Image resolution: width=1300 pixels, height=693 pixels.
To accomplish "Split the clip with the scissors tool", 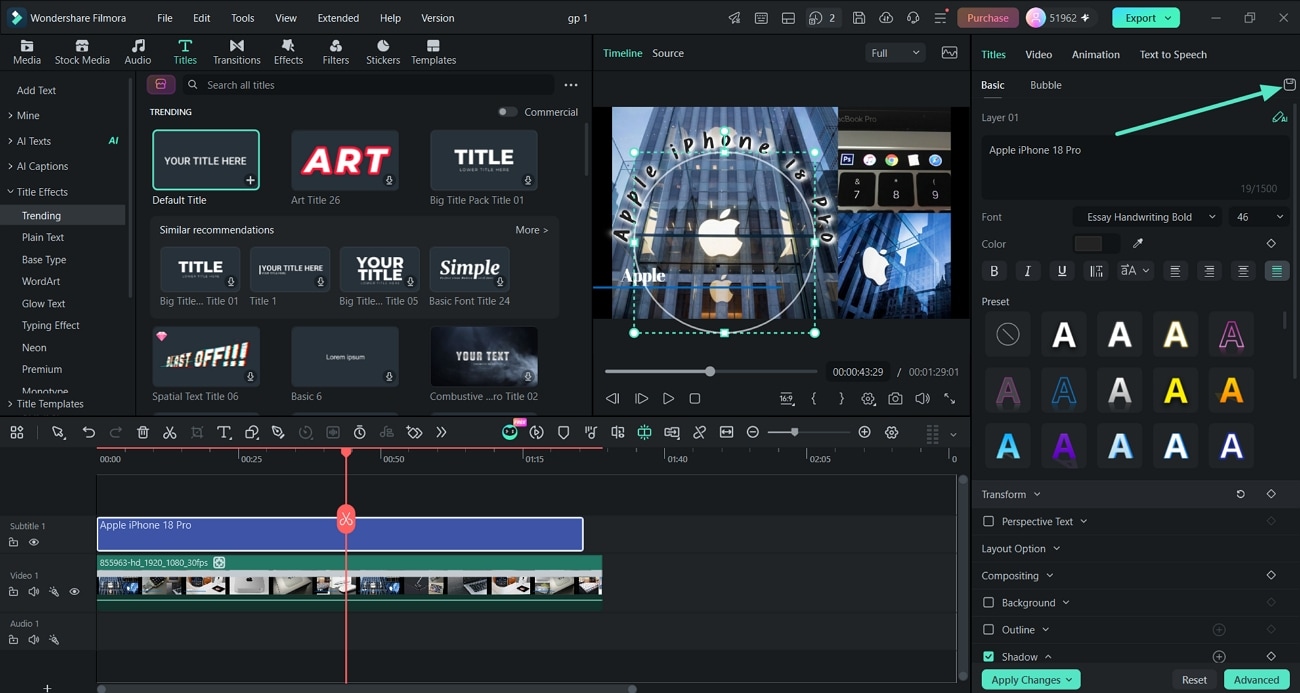I will 170,432.
